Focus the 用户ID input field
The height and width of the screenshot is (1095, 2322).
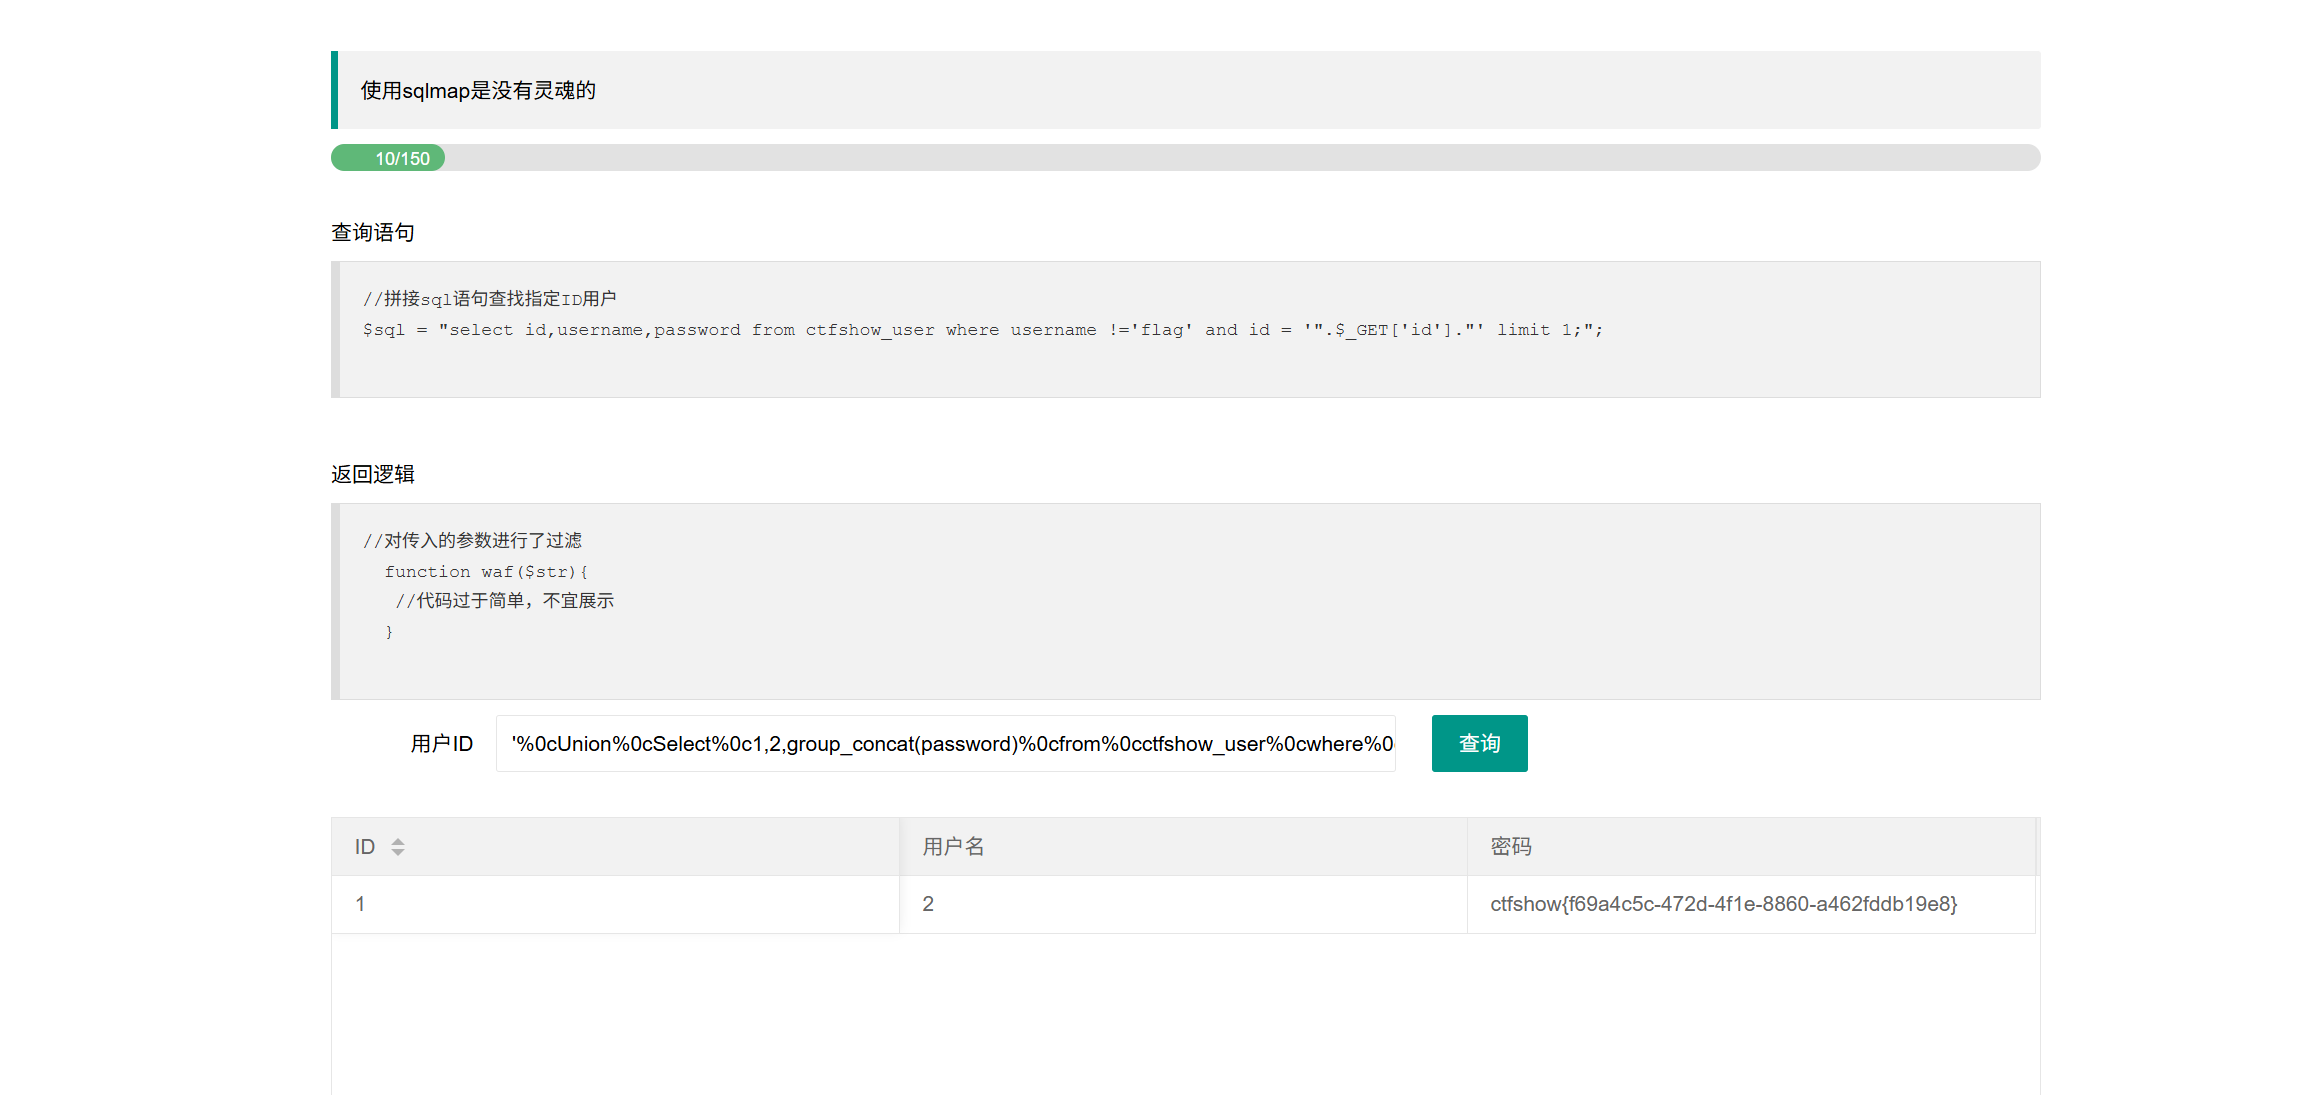(945, 744)
